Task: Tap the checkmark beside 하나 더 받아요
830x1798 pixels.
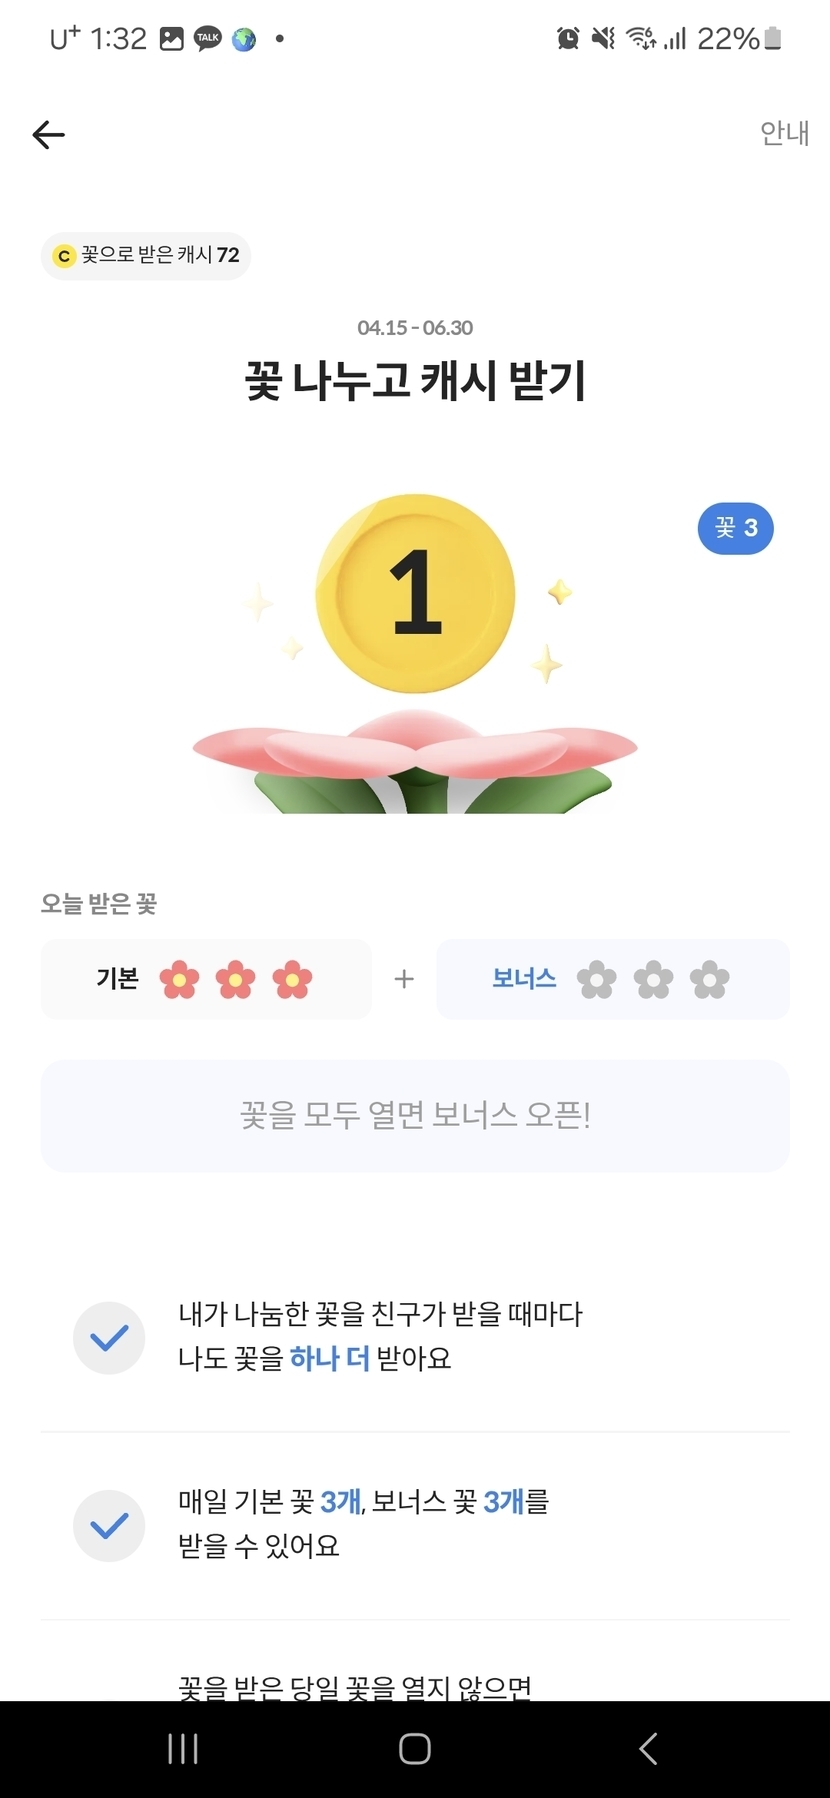Action: [x=109, y=1338]
